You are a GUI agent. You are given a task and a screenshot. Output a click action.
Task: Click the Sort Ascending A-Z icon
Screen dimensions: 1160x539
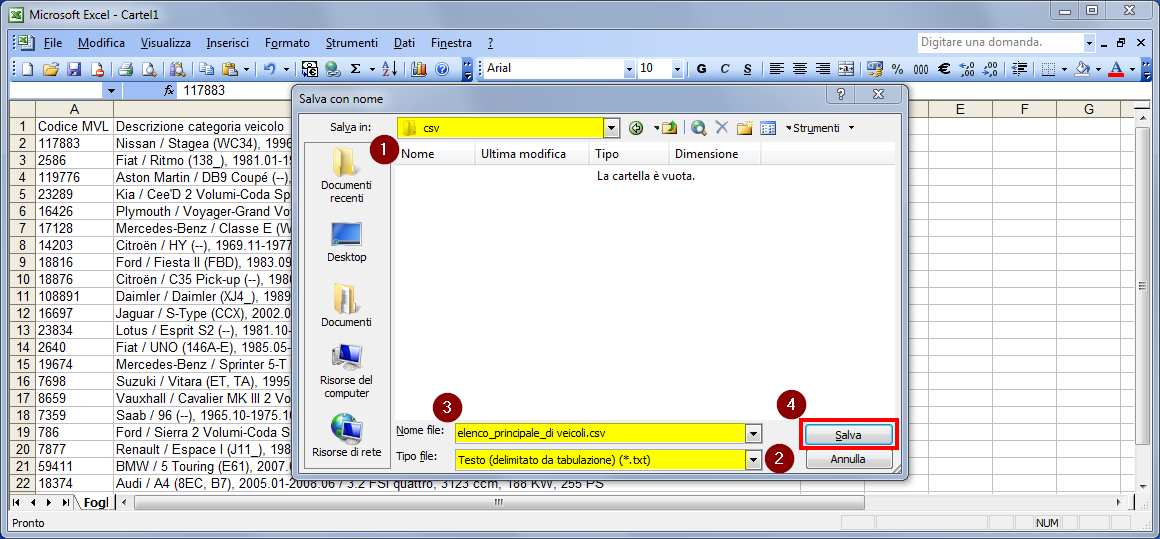click(390, 69)
